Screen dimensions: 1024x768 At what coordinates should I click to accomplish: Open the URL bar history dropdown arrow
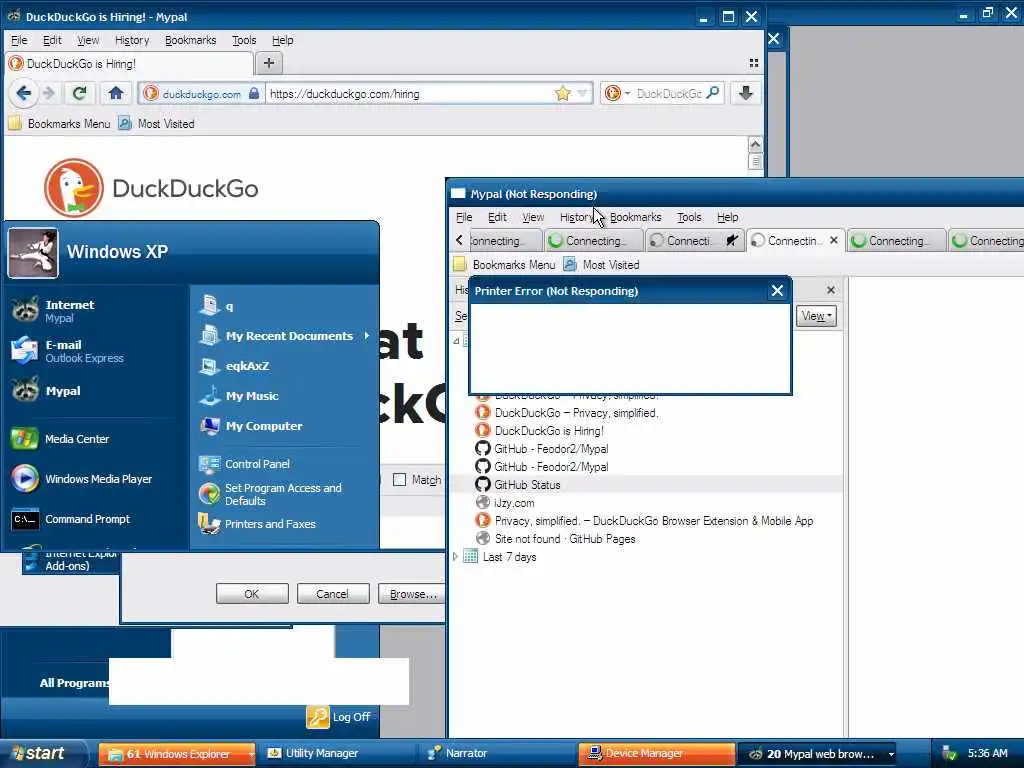[x=583, y=93]
